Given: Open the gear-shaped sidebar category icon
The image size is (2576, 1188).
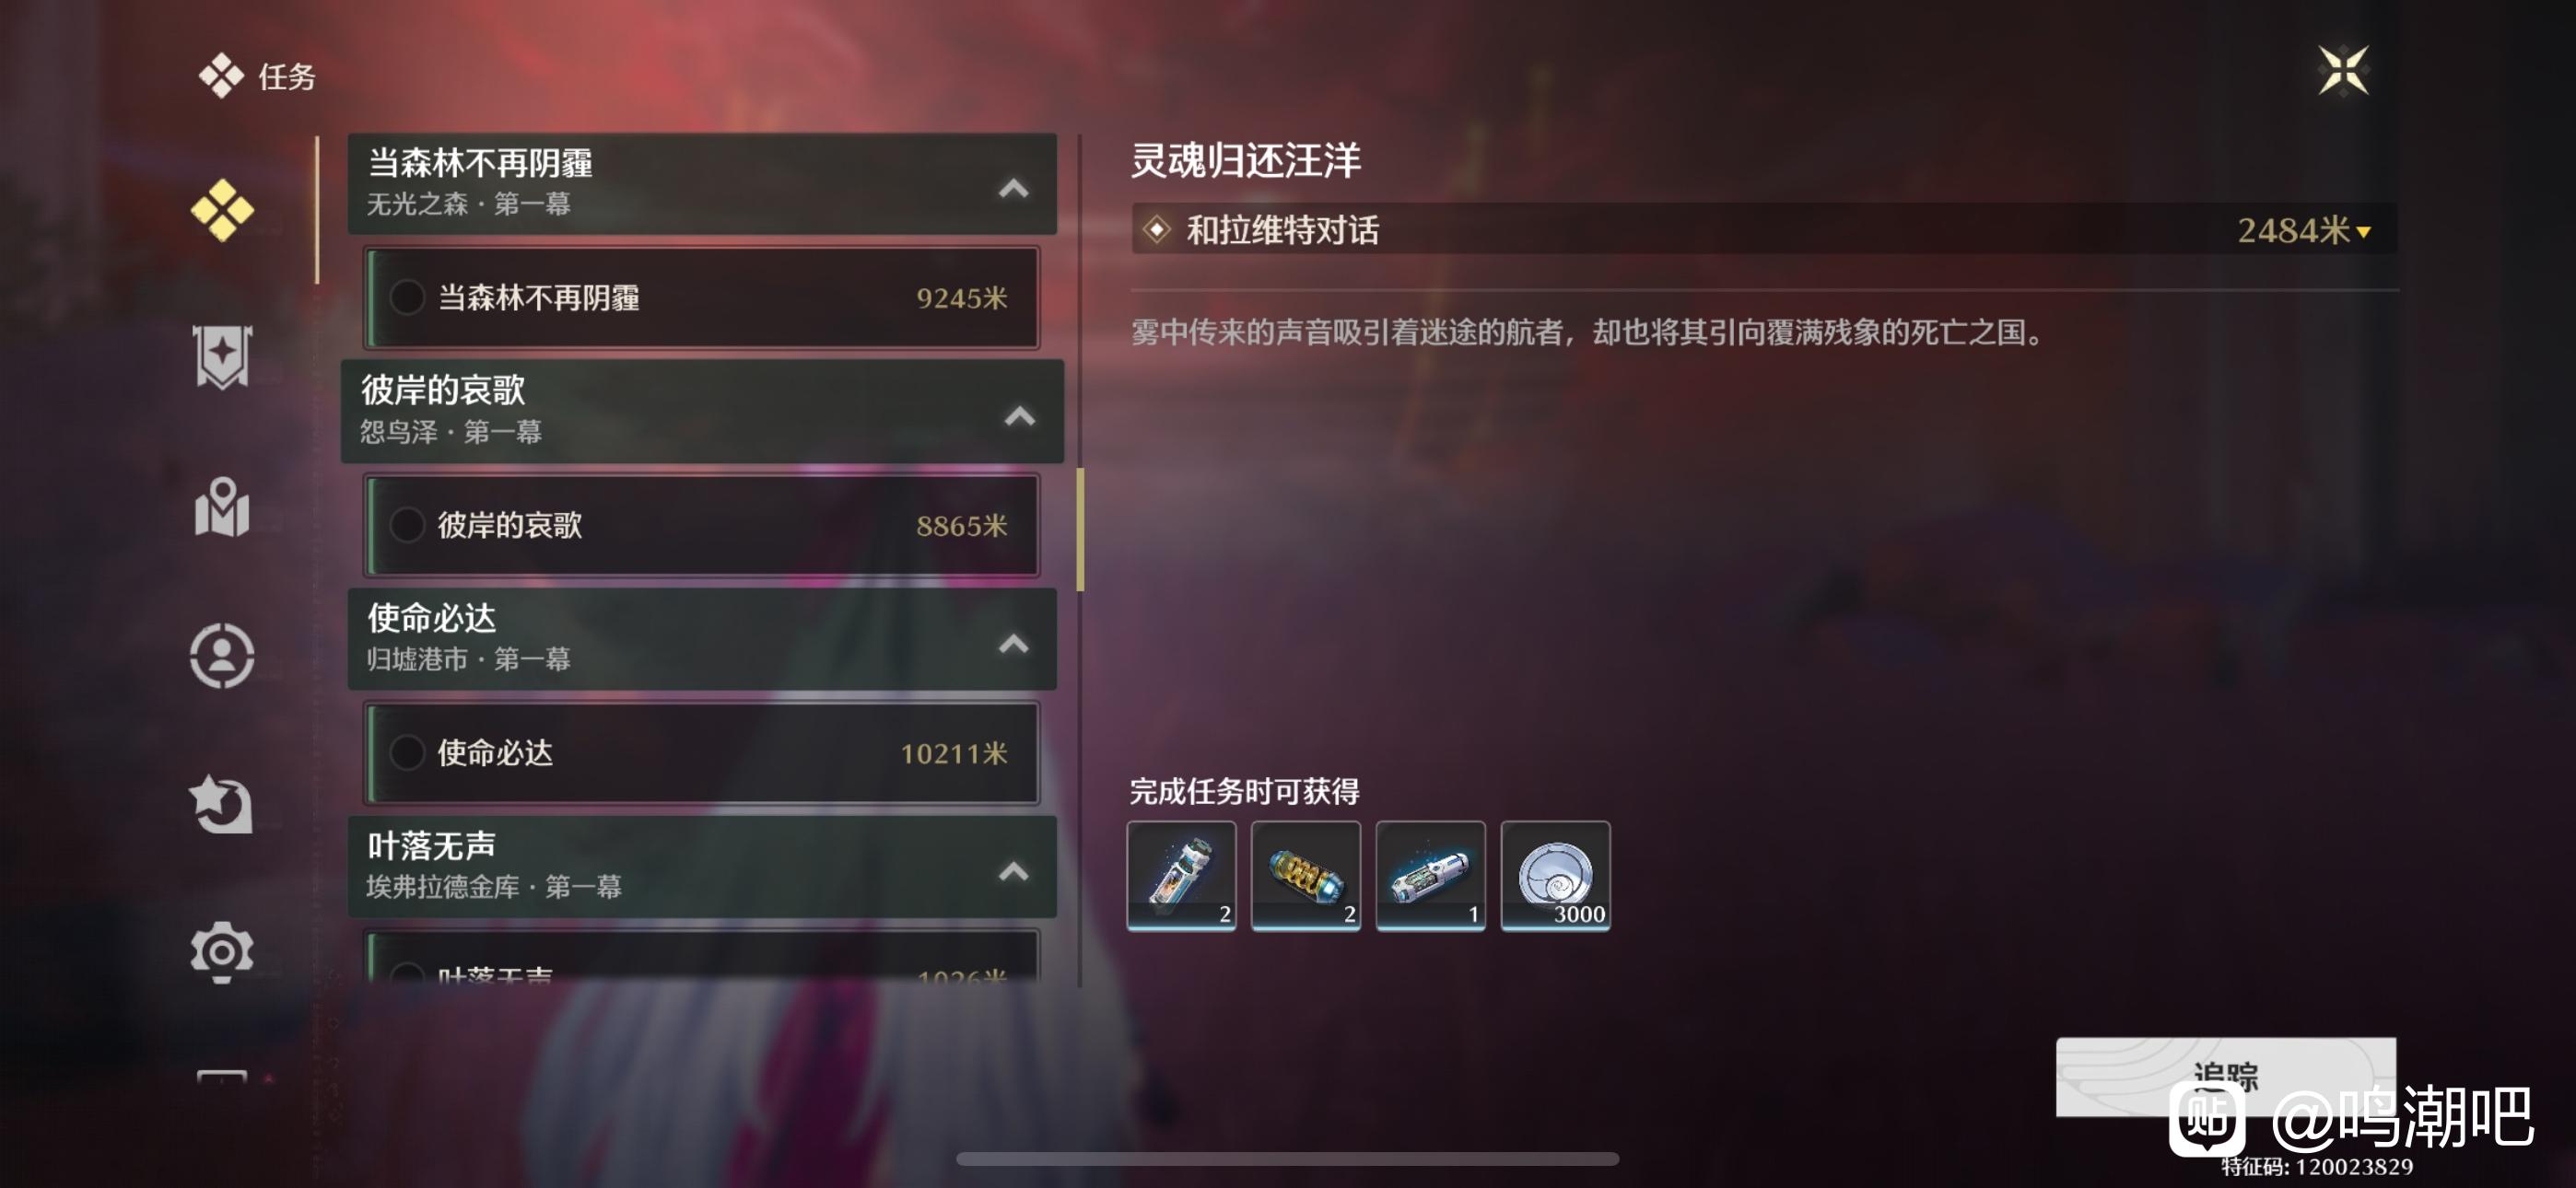Looking at the screenshot, I should coord(222,952).
